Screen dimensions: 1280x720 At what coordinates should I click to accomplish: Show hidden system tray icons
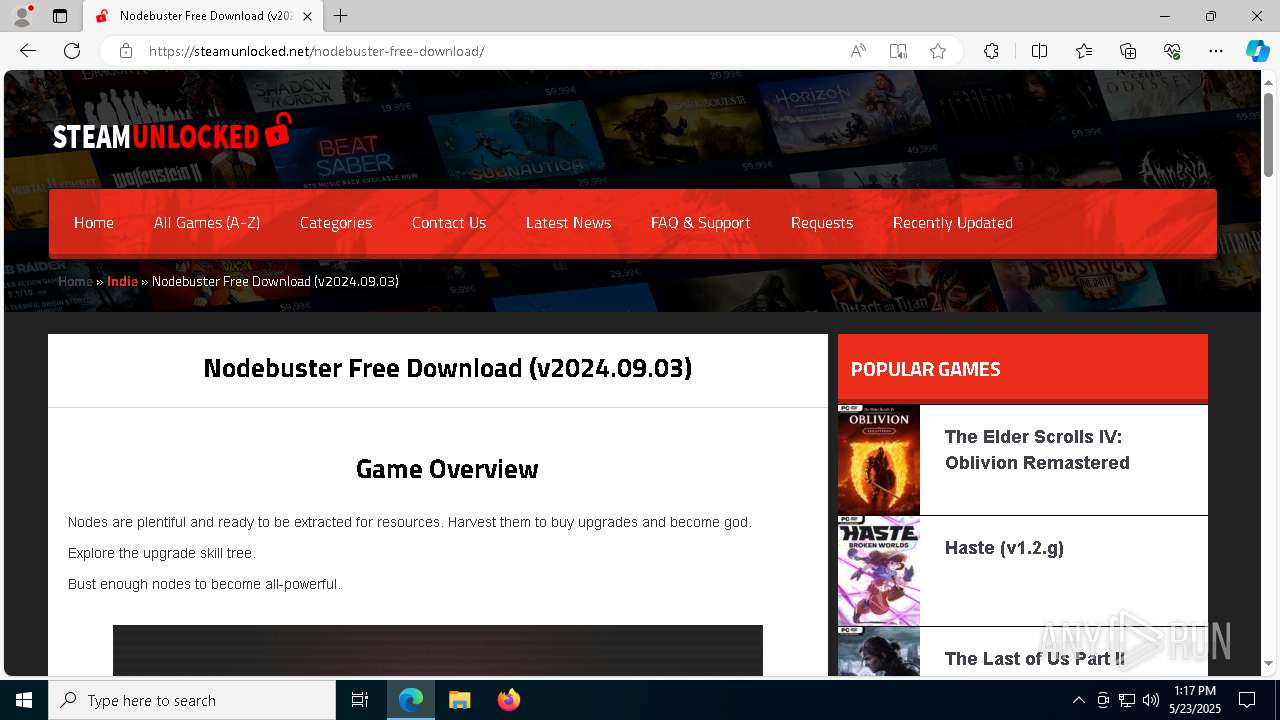click(1079, 700)
